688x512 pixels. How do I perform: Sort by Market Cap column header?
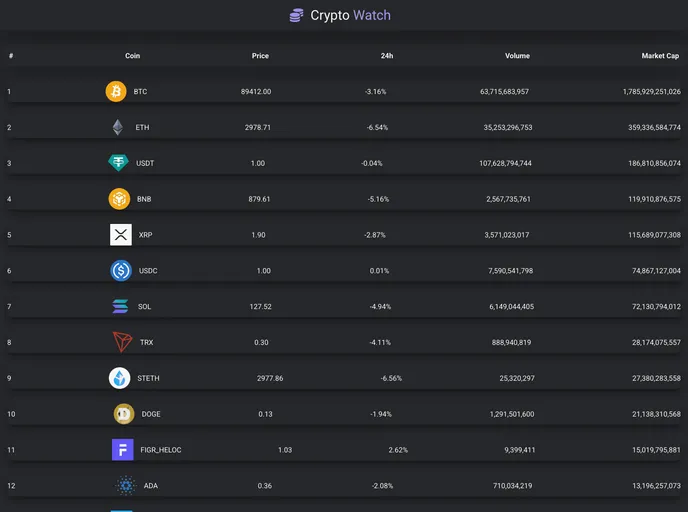pyautogui.click(x=660, y=56)
